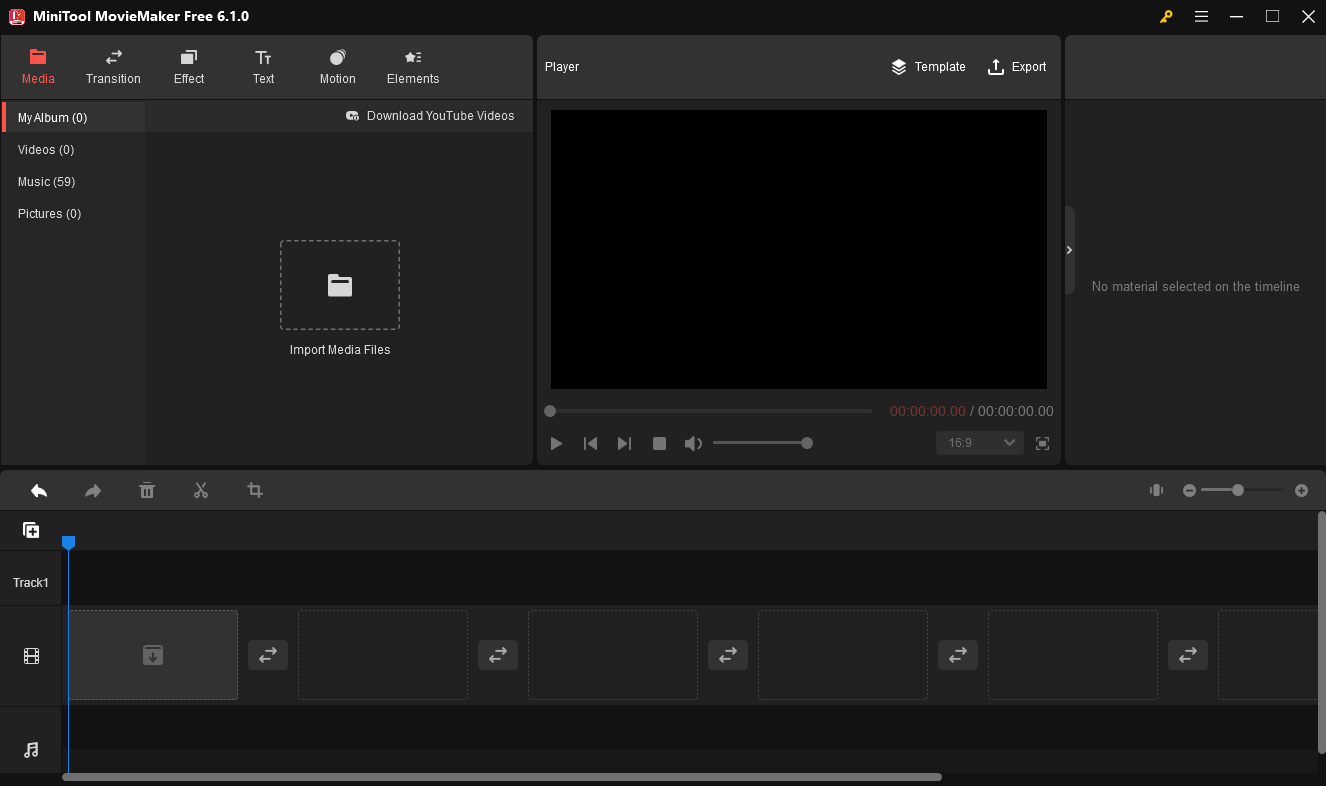Click the video track film icon
The image size is (1326, 786).
(31, 656)
